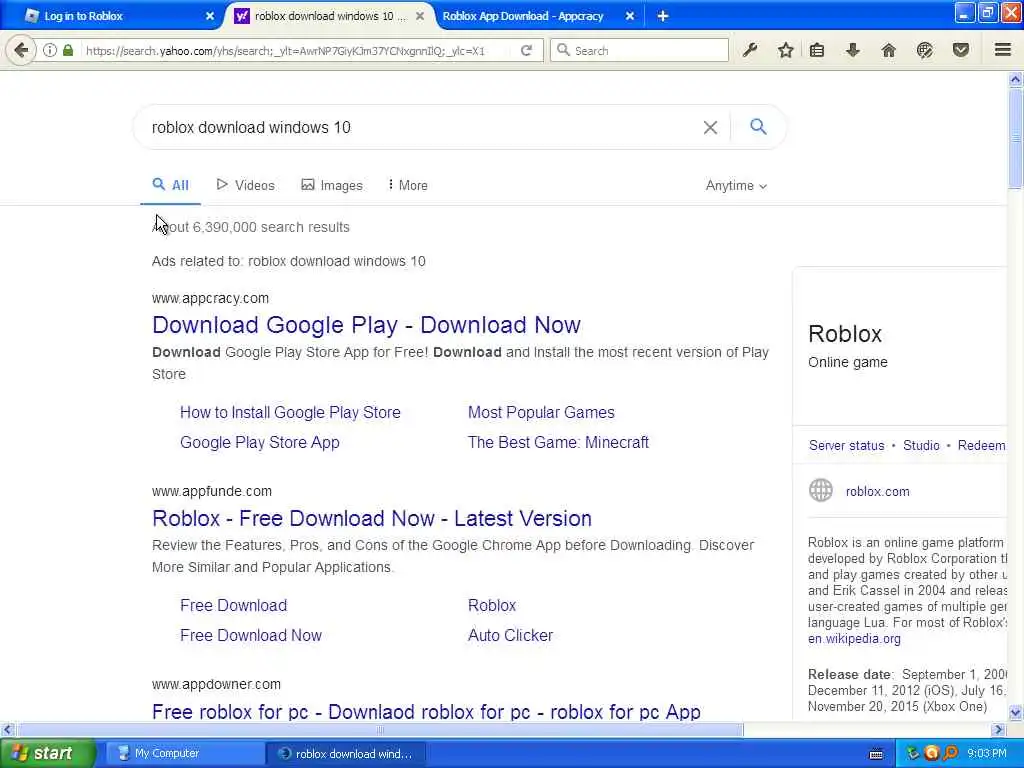The image size is (1024, 768).
Task: Open the keyboard icon in the taskbar
Action: 876,754
